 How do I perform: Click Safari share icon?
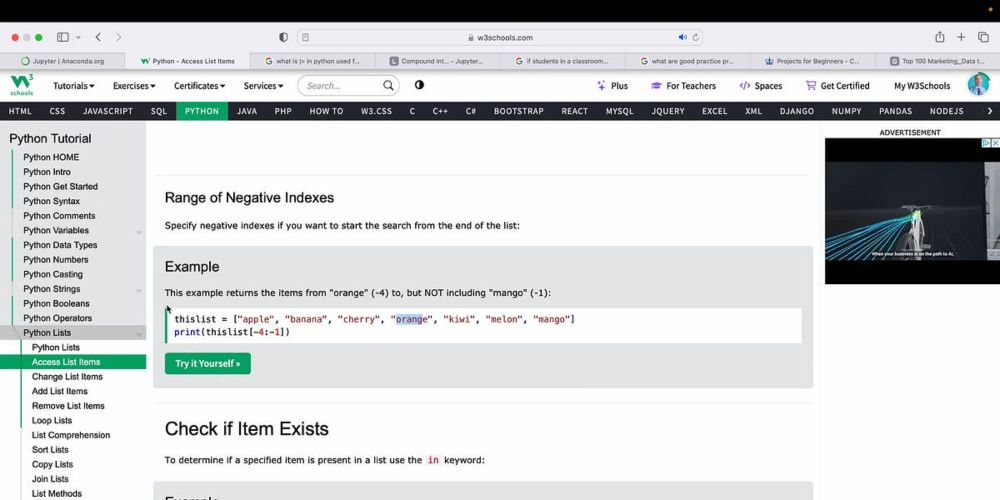point(939,37)
